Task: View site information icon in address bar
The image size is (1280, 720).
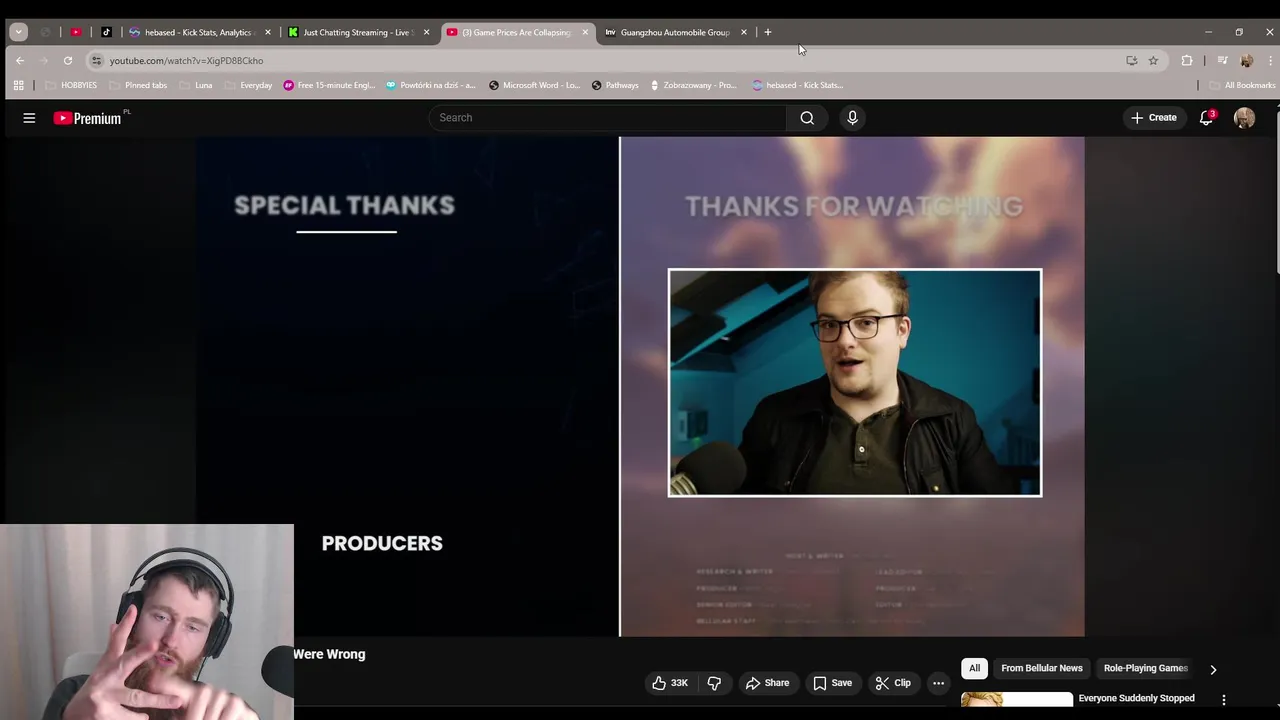Action: (x=96, y=60)
